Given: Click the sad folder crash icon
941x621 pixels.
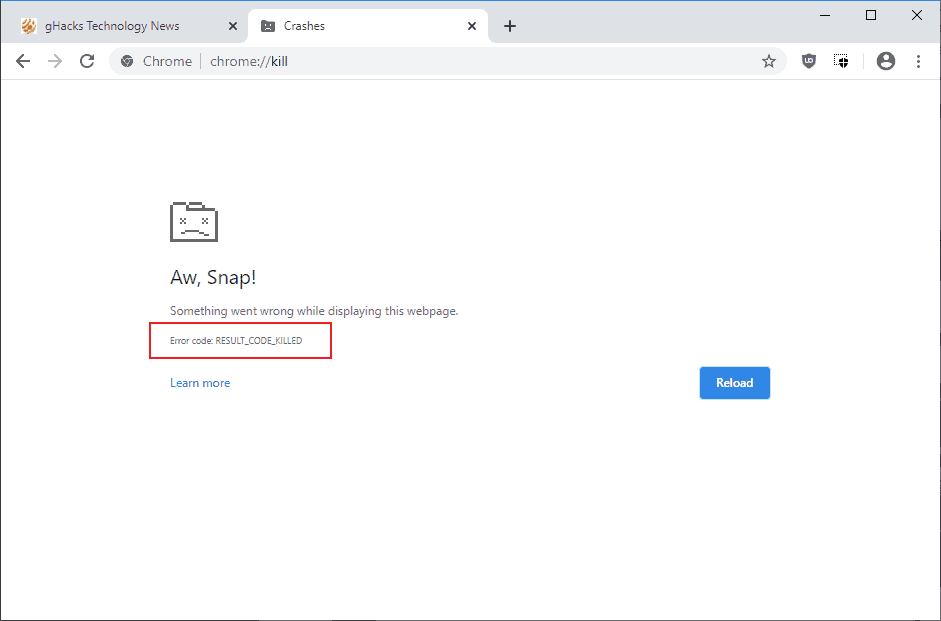Looking at the screenshot, I should 194,222.
